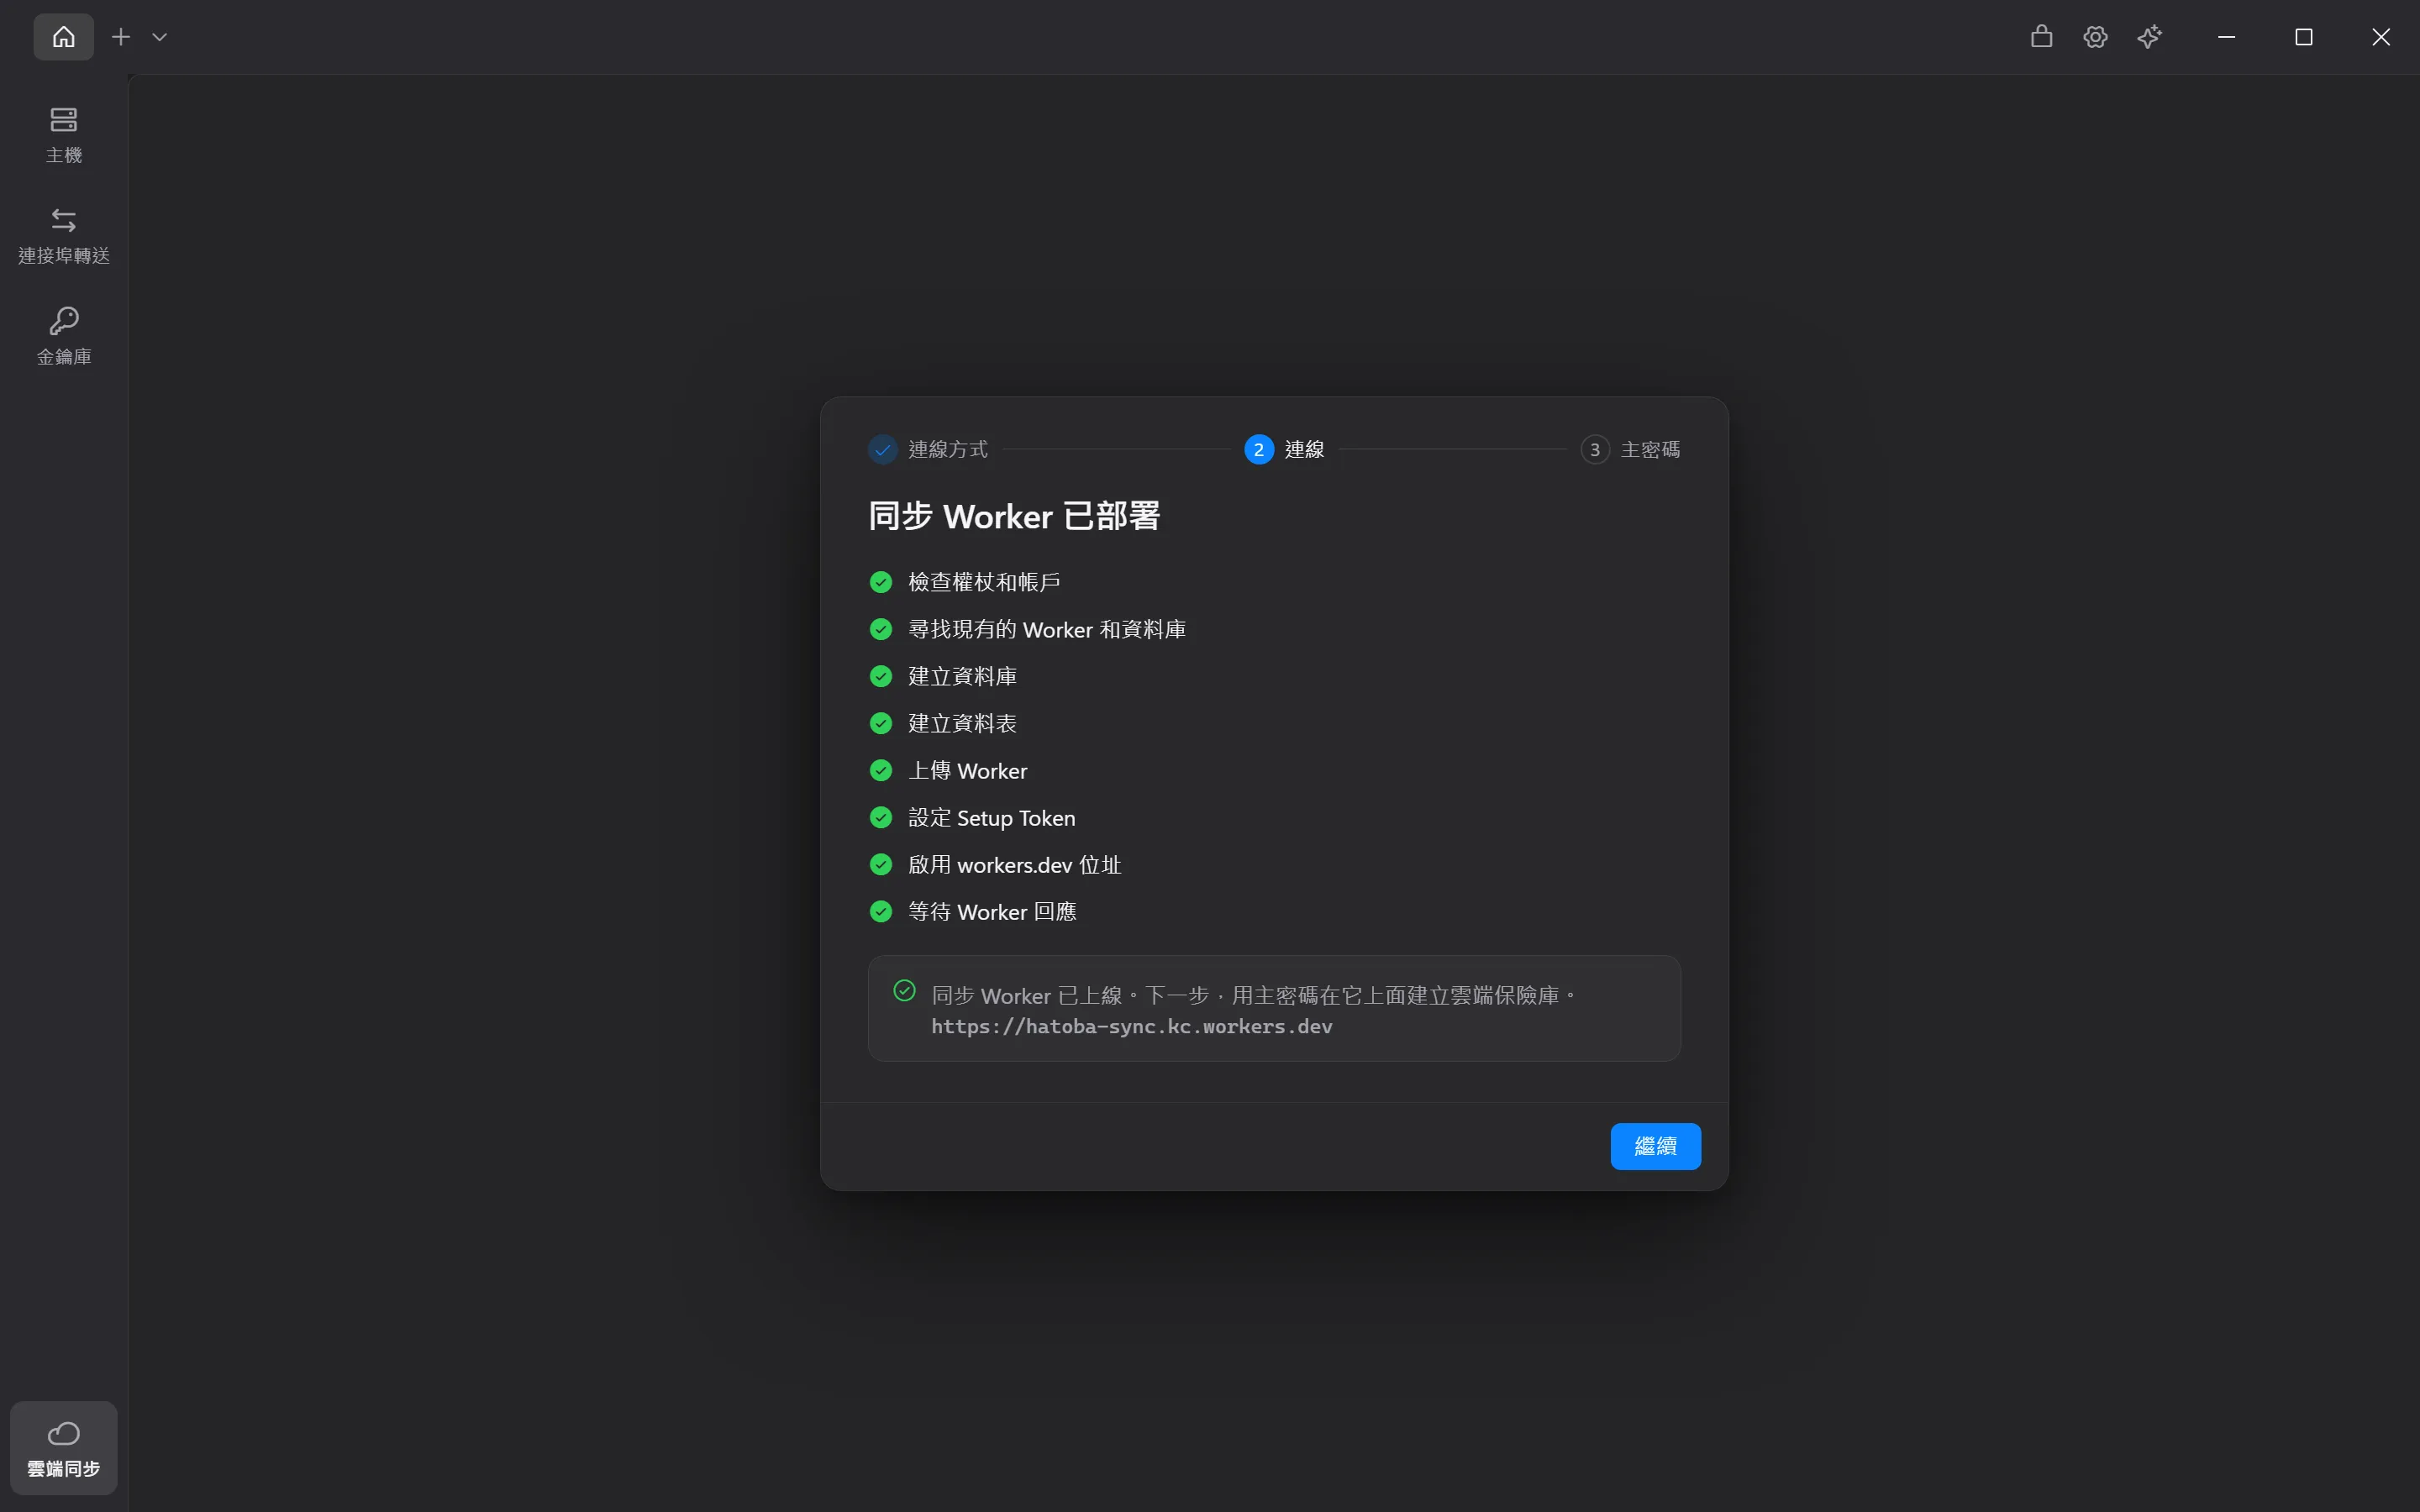Expand the new tab dropdown chevron
This screenshot has height=1512, width=2420.
[x=159, y=37]
